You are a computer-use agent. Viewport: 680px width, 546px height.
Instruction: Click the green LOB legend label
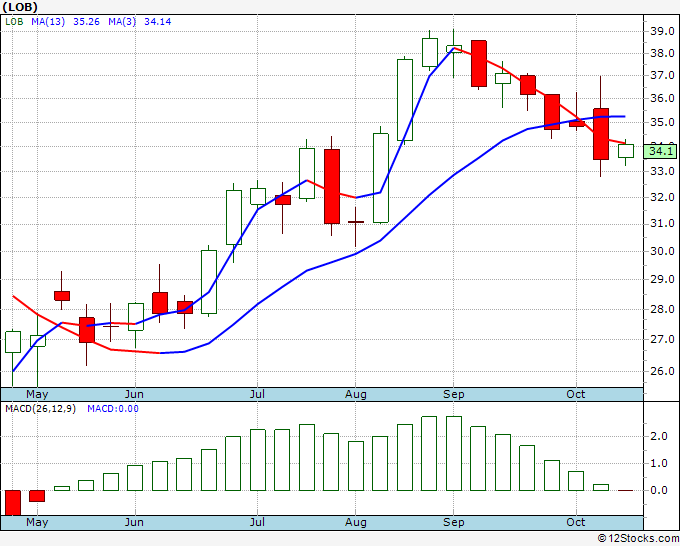(14, 21)
